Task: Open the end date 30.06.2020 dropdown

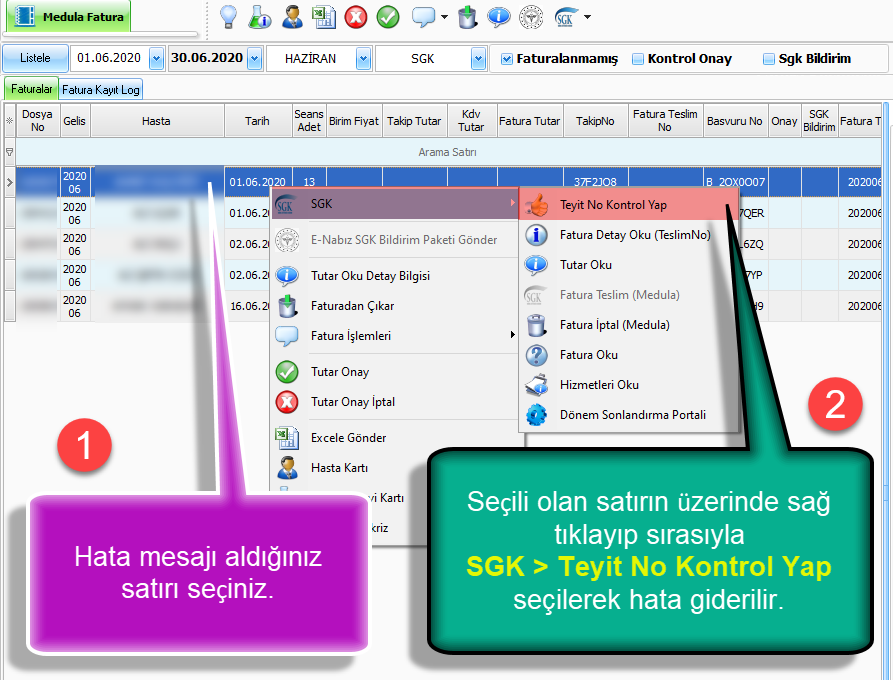Action: (x=255, y=58)
